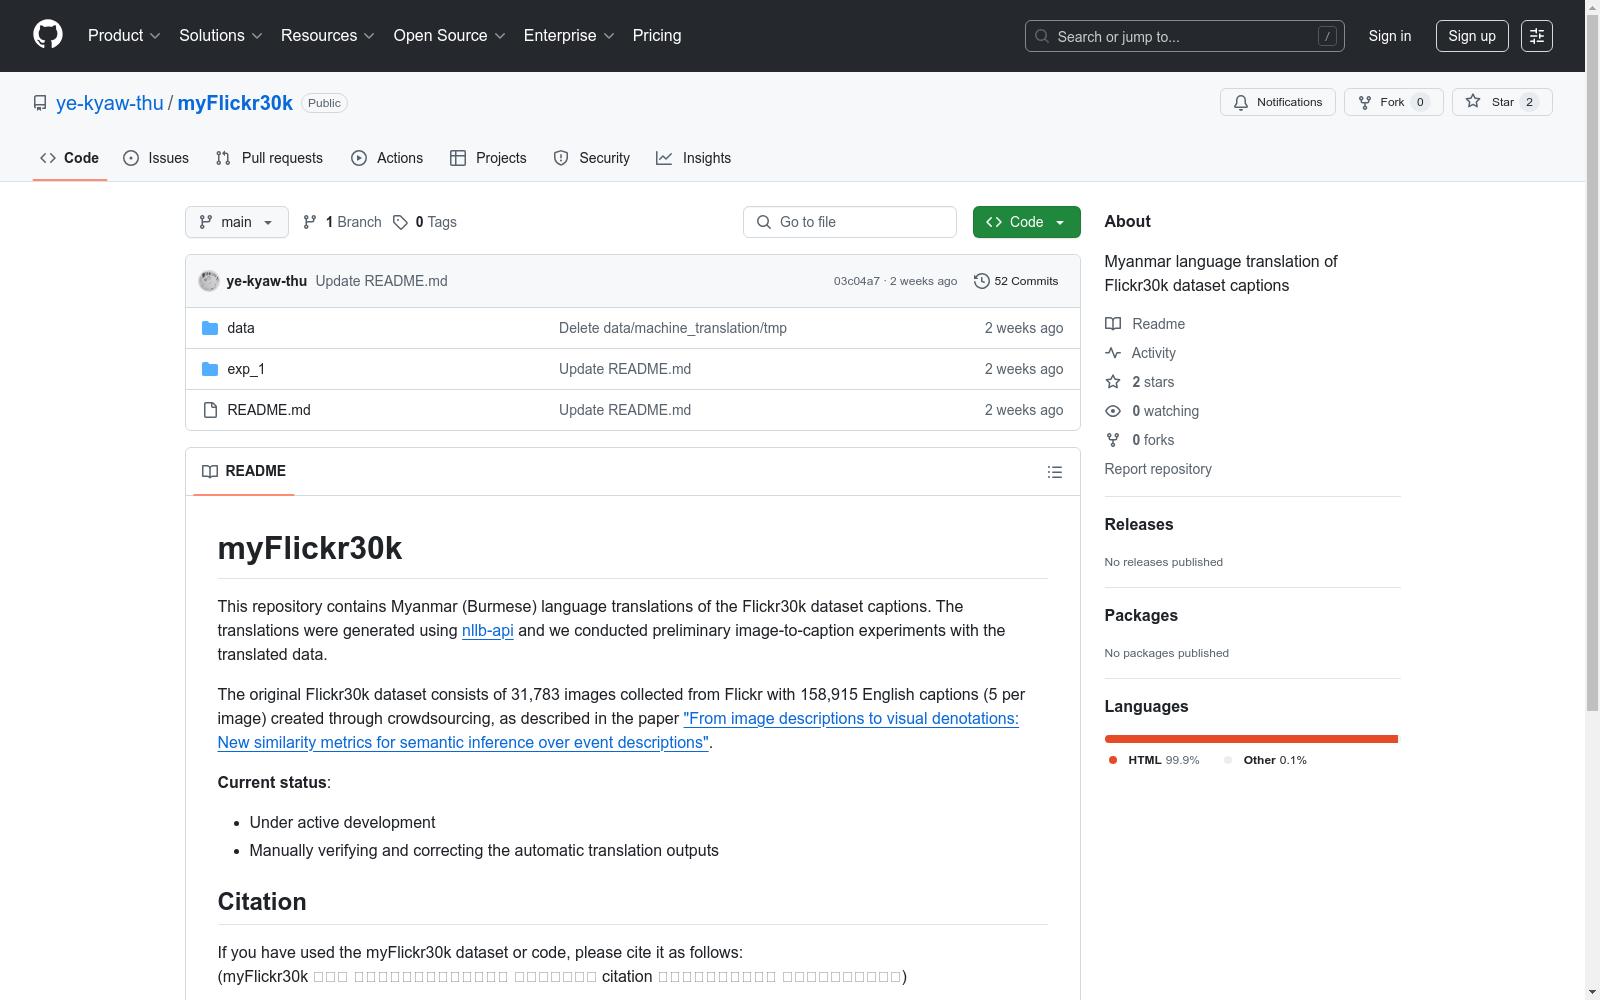The image size is (1600, 1000).
Task: Open the exp_1 folder name link
Action: [246, 369]
